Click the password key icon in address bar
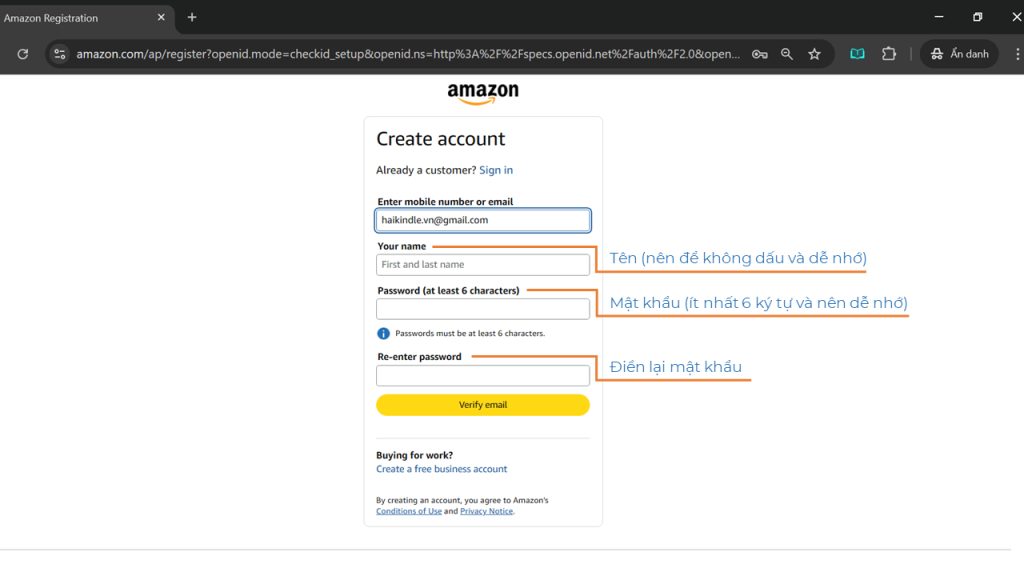 (760, 54)
